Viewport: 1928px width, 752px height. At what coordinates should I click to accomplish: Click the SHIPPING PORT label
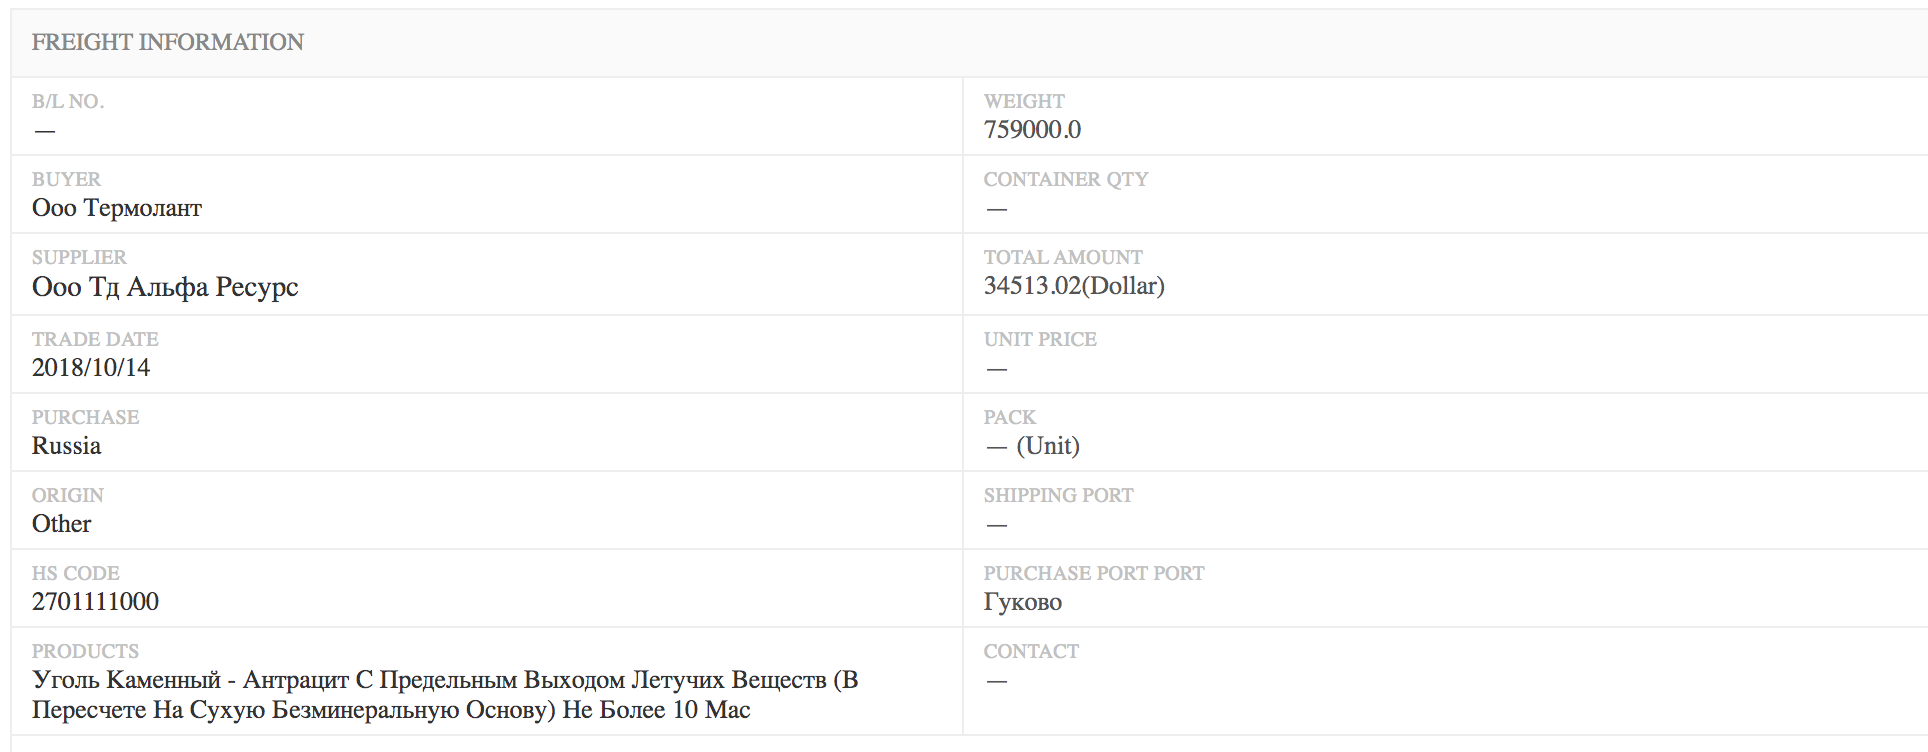point(1058,495)
